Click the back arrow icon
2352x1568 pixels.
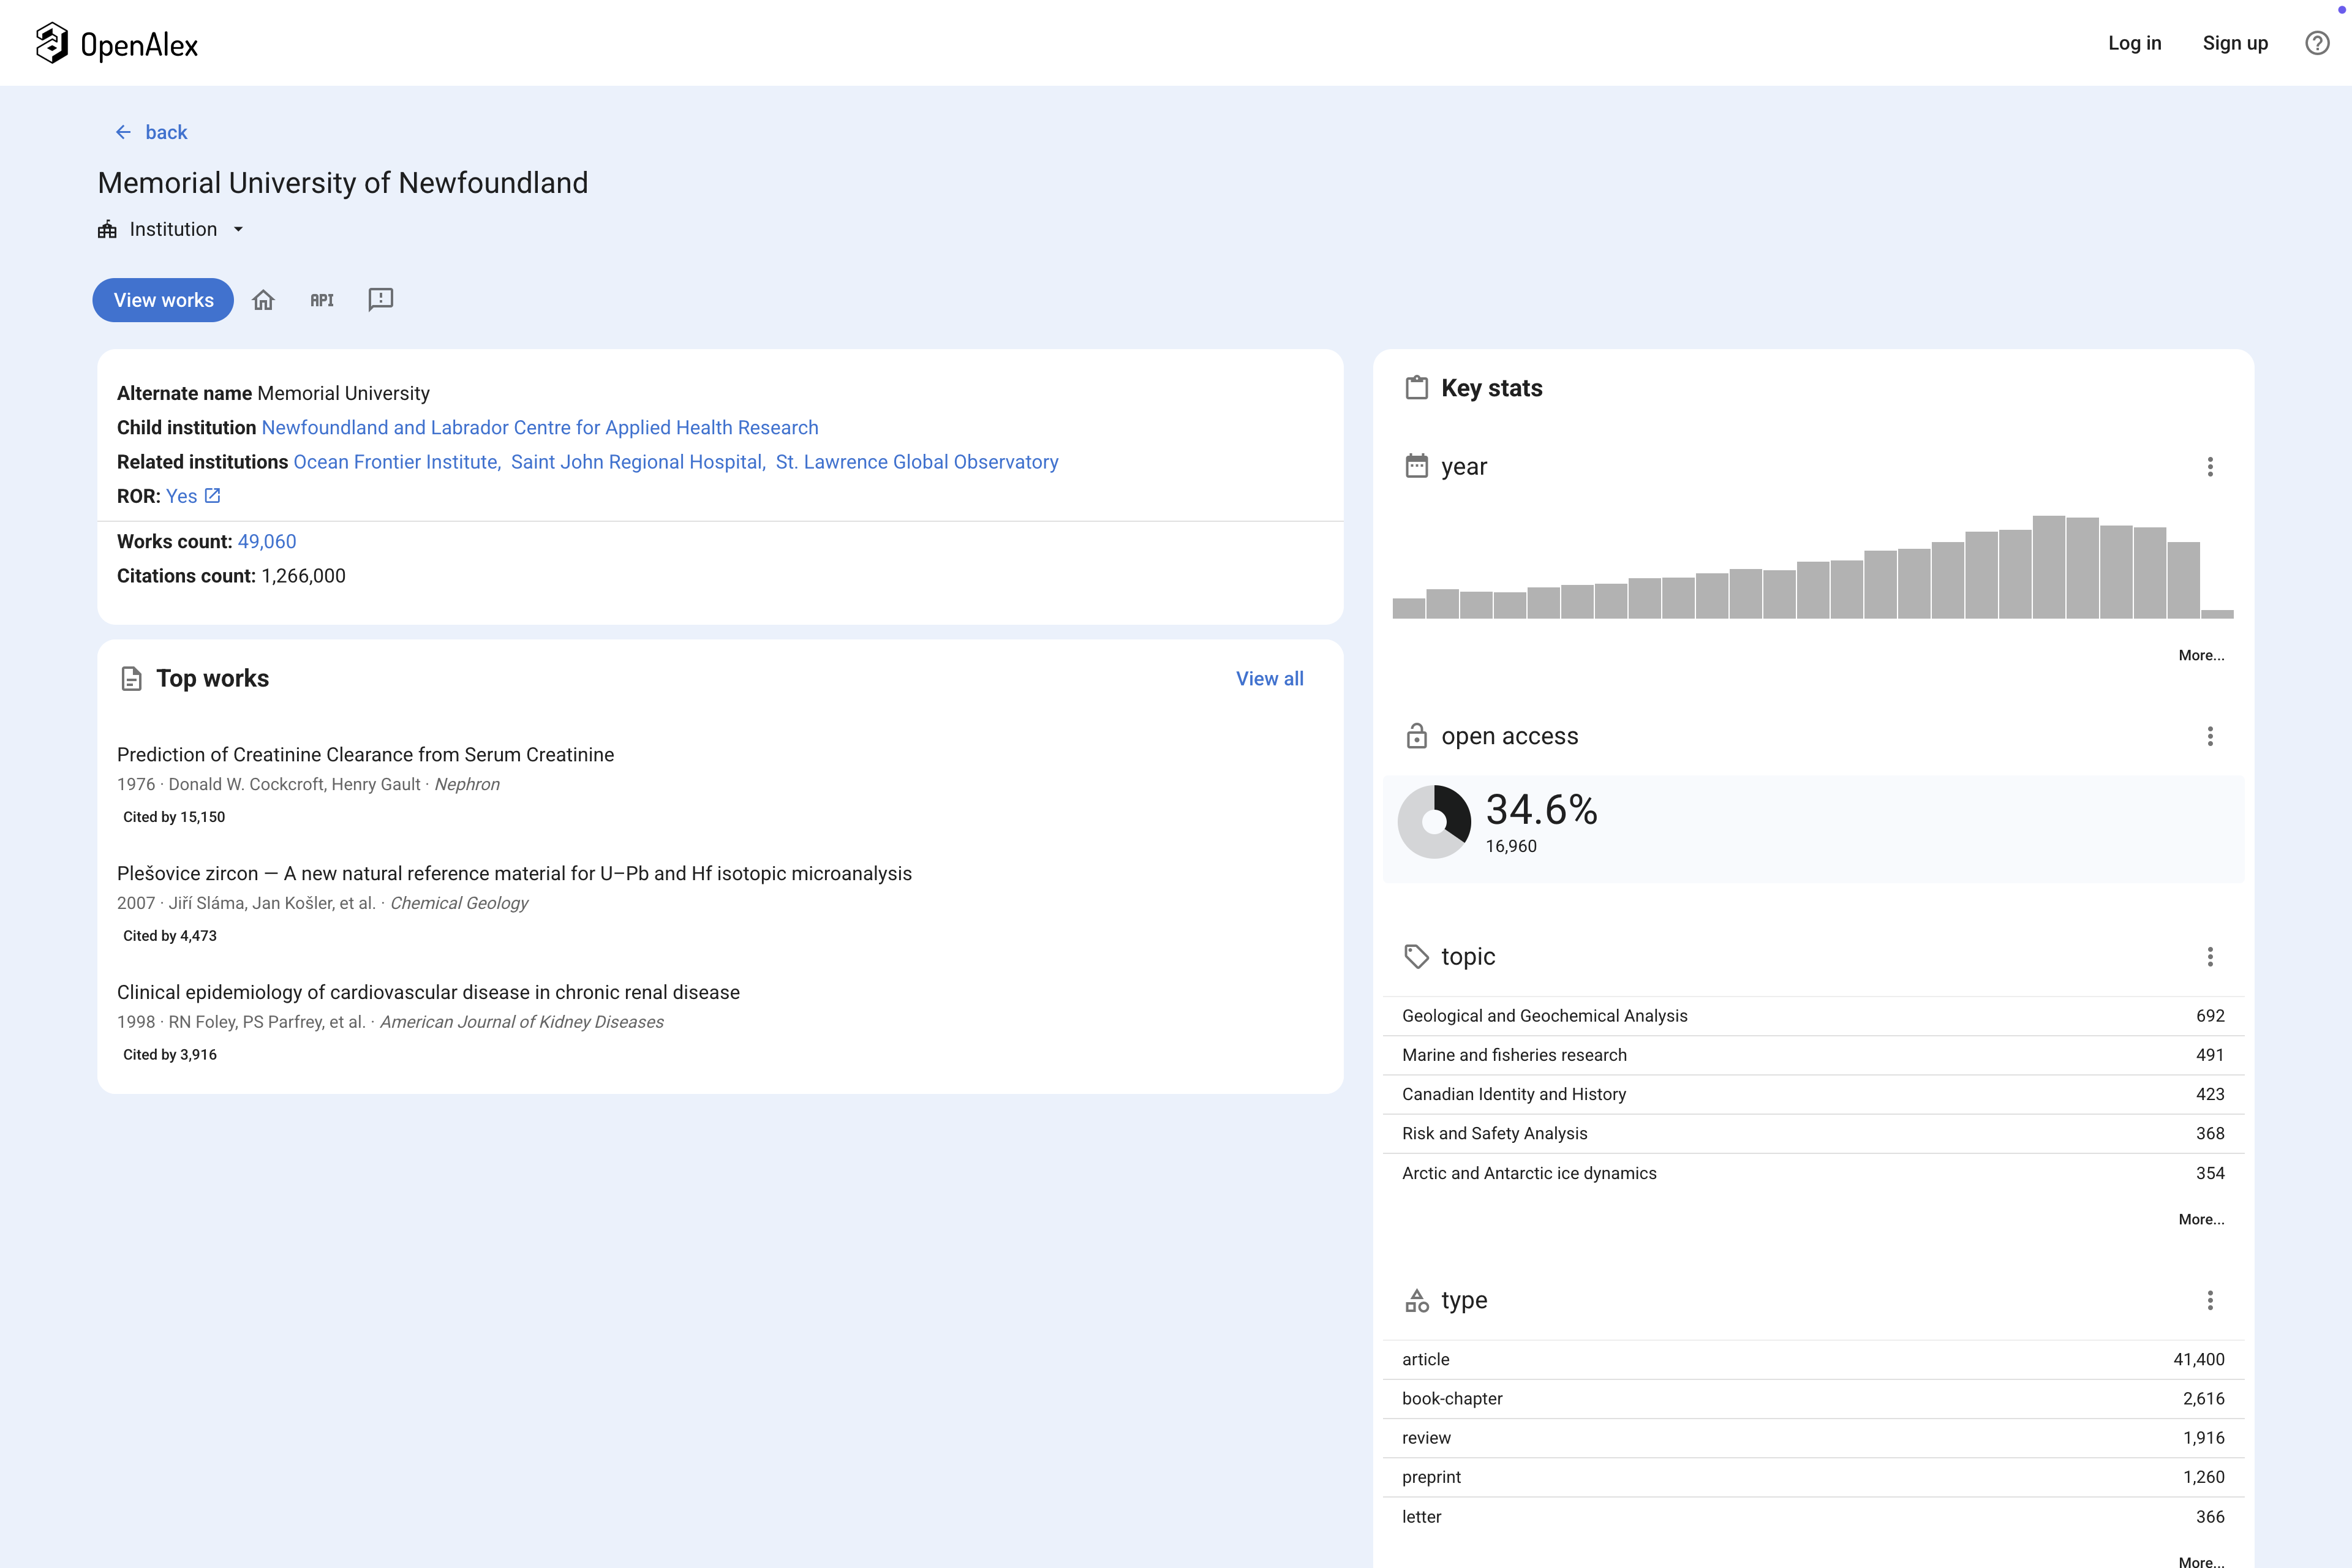click(123, 132)
